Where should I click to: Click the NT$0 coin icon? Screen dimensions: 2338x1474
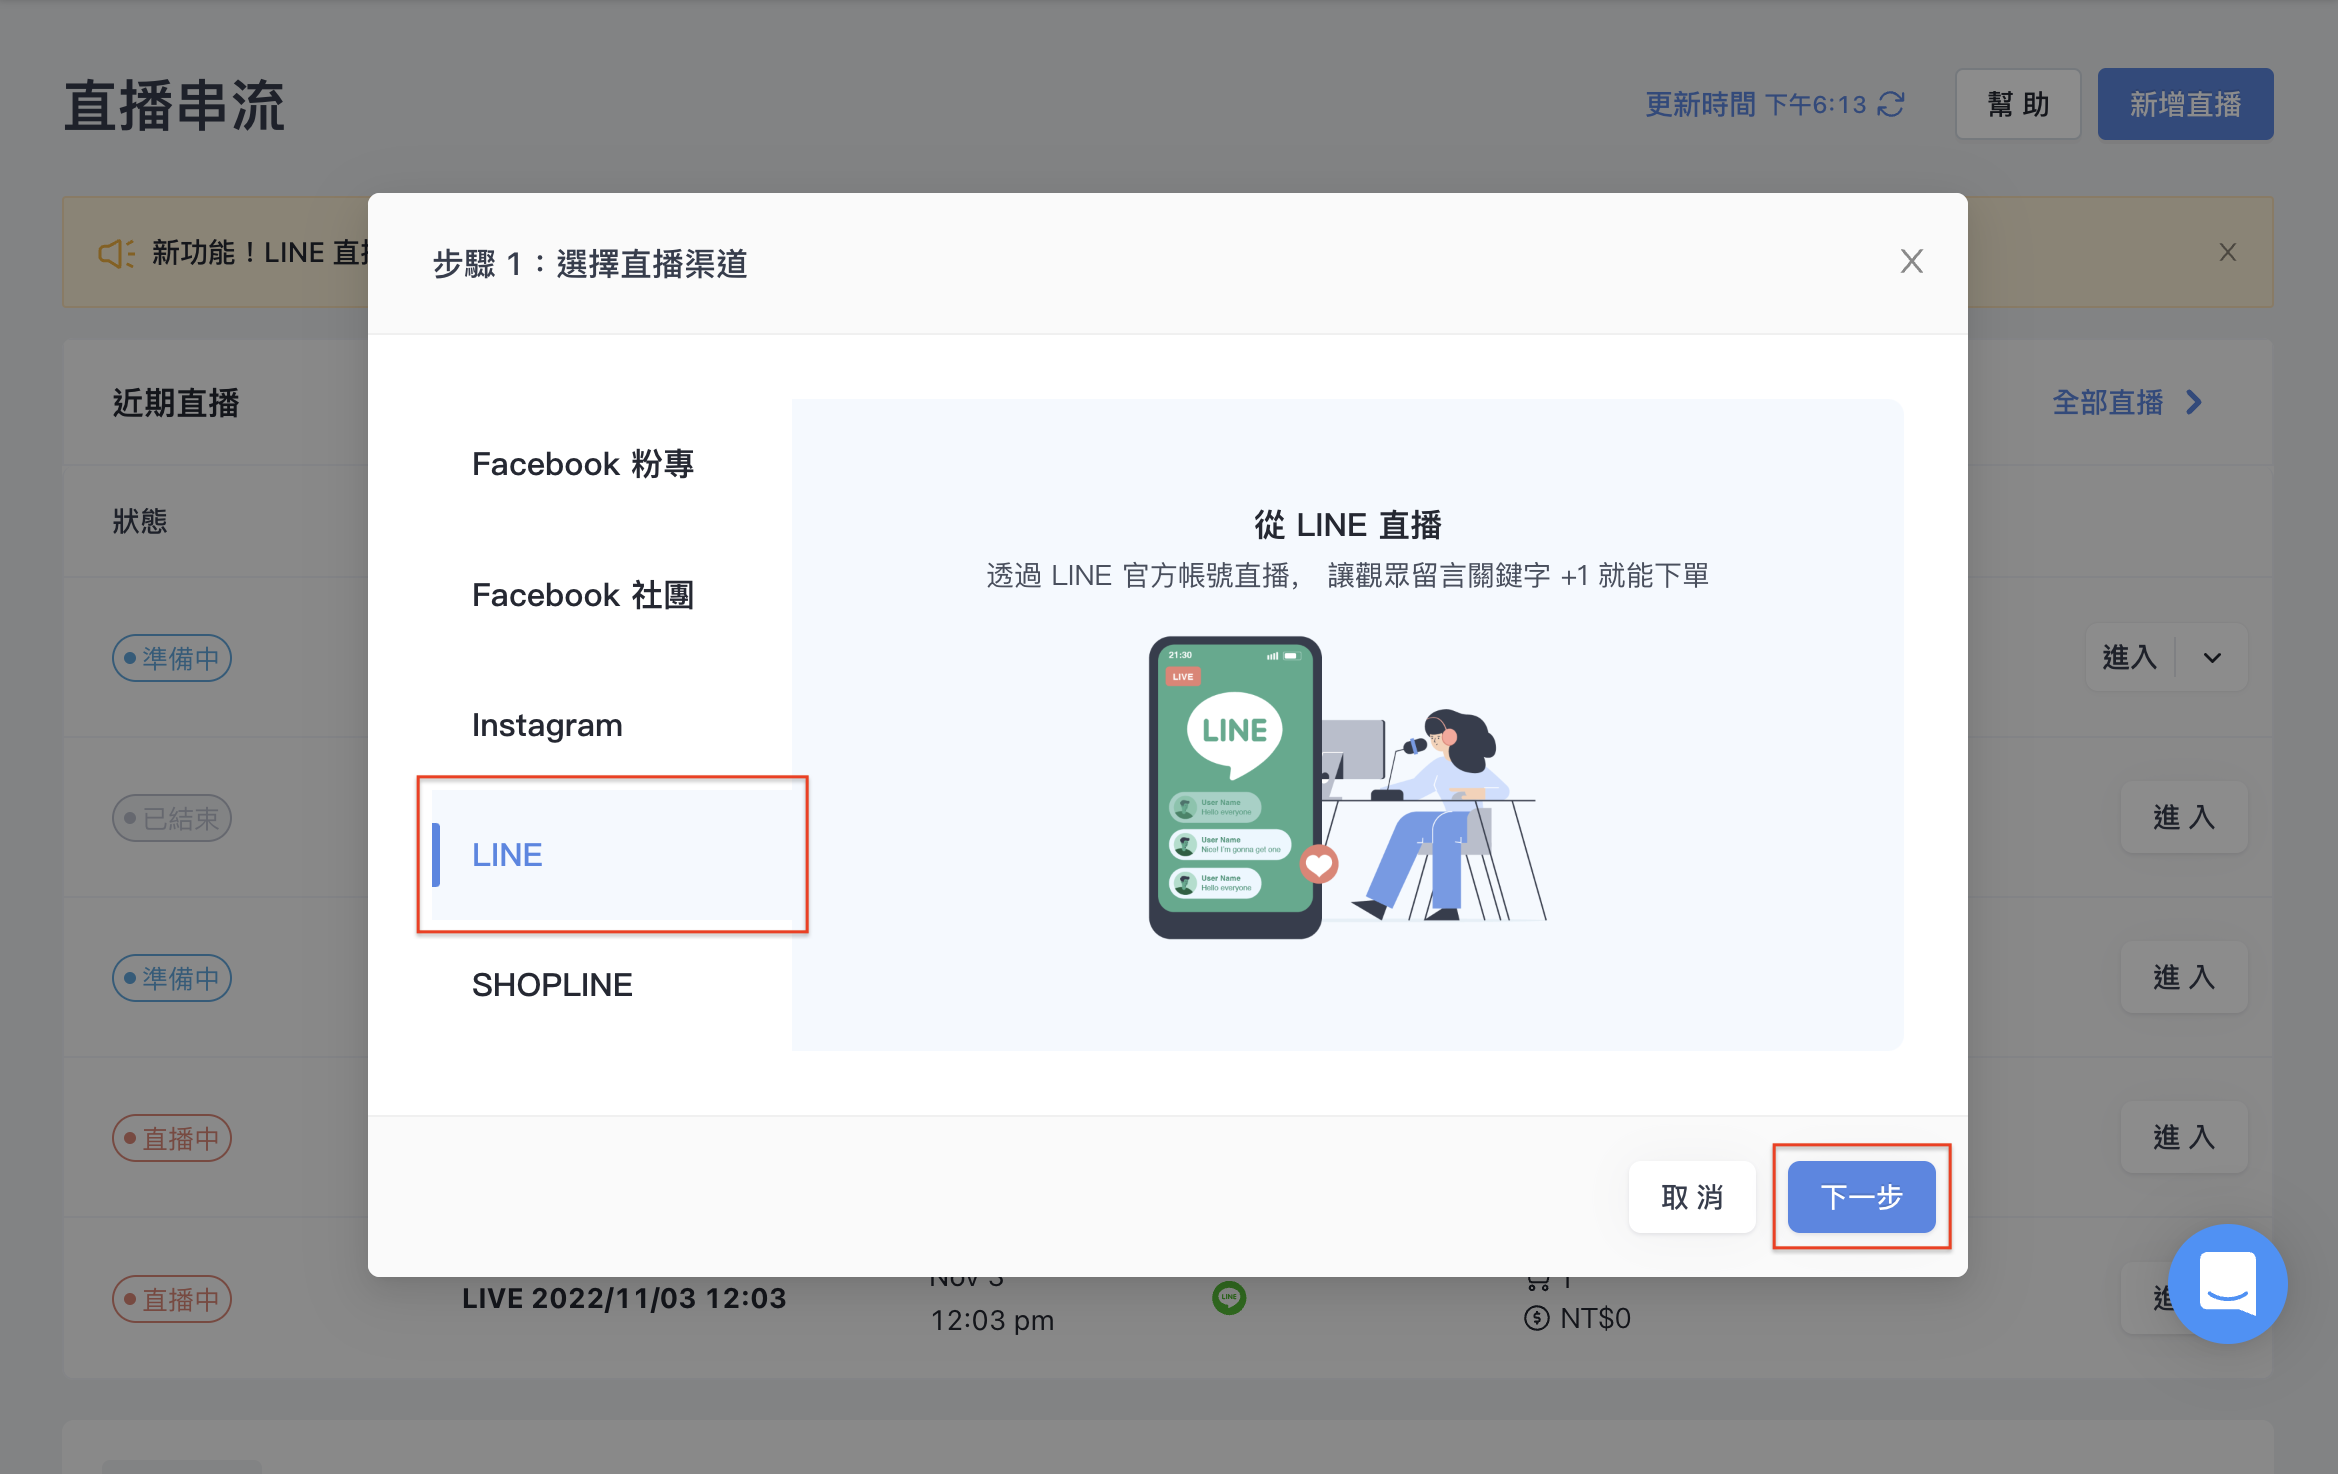coord(1536,1318)
